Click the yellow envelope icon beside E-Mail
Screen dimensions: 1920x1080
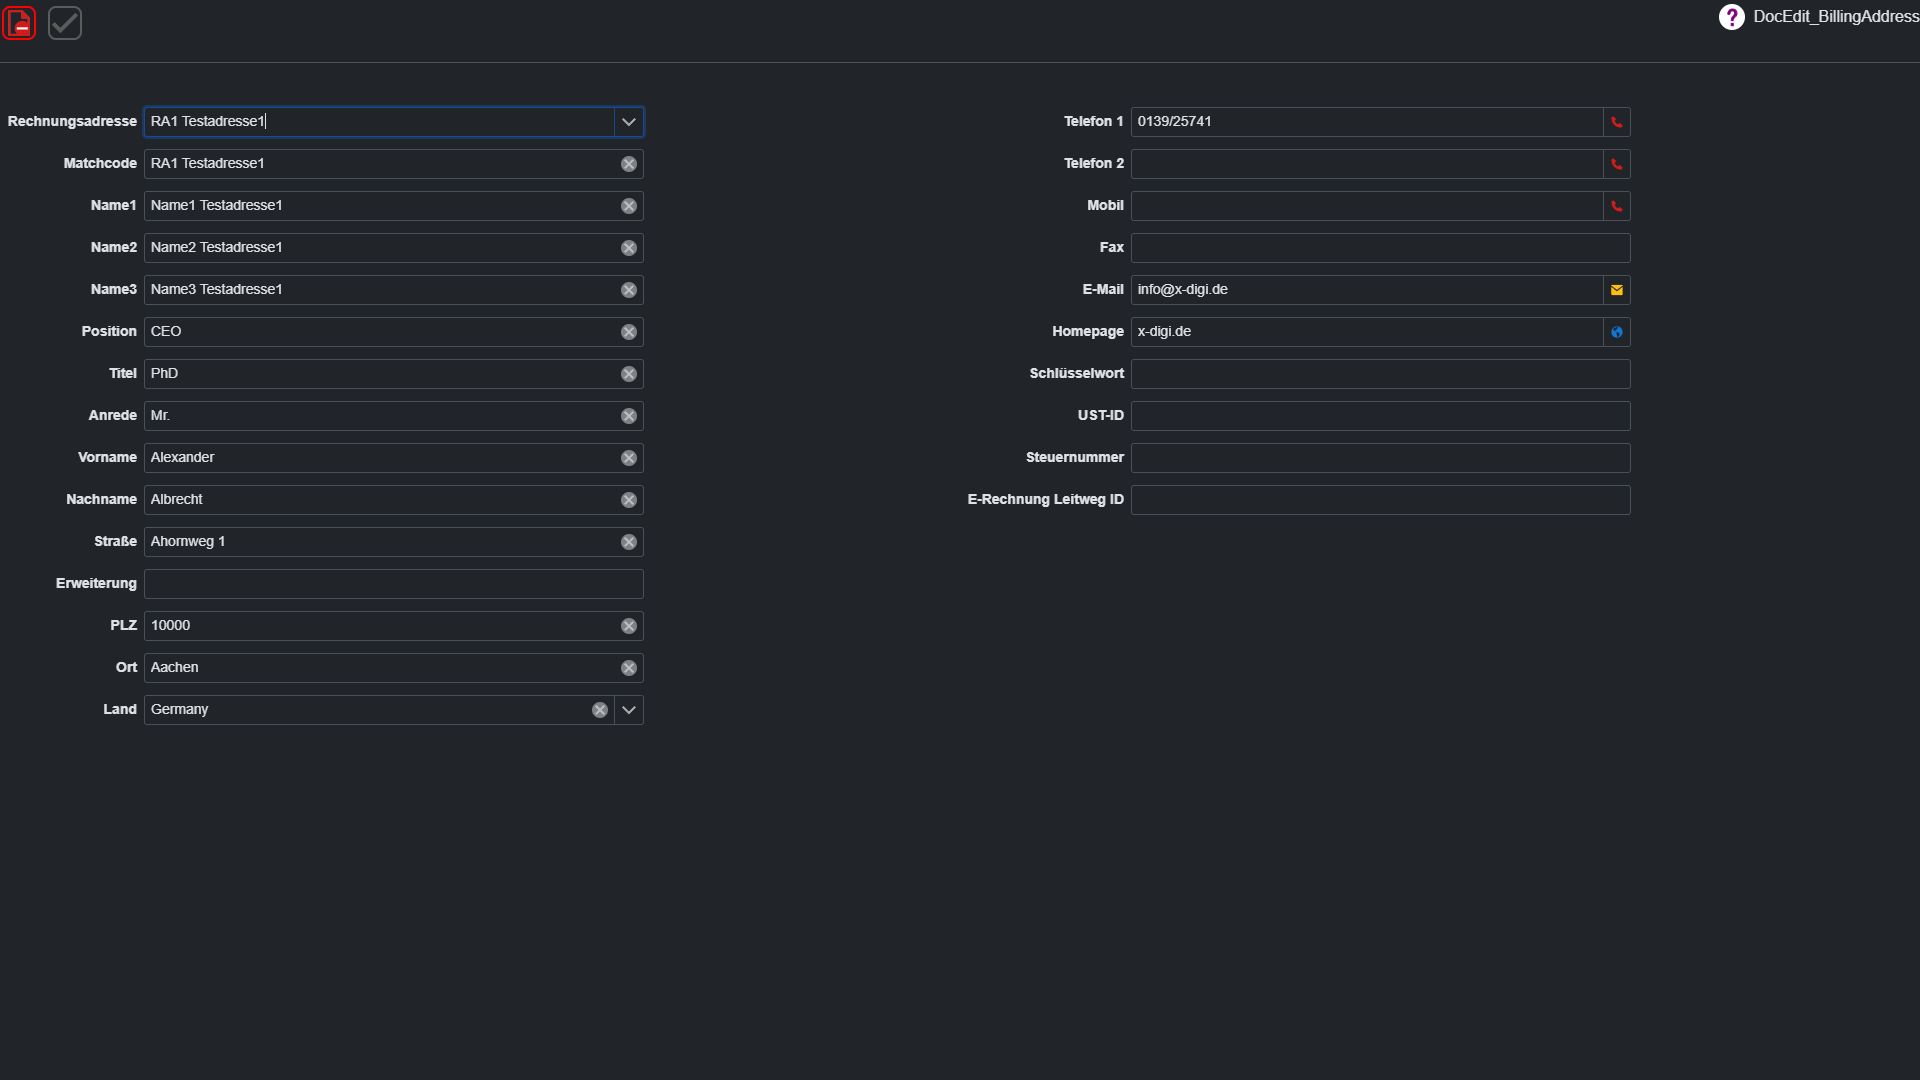[x=1617, y=290]
